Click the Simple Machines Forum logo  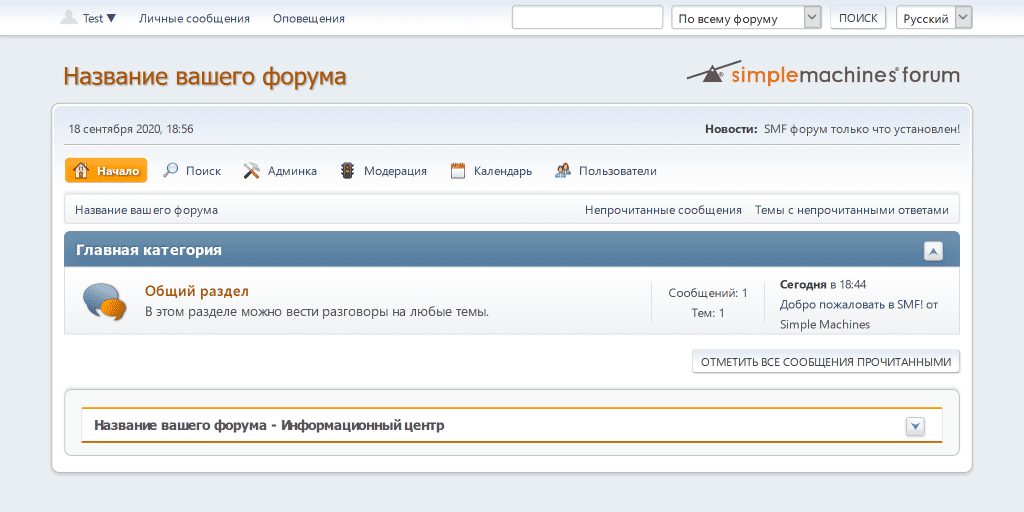(x=822, y=74)
